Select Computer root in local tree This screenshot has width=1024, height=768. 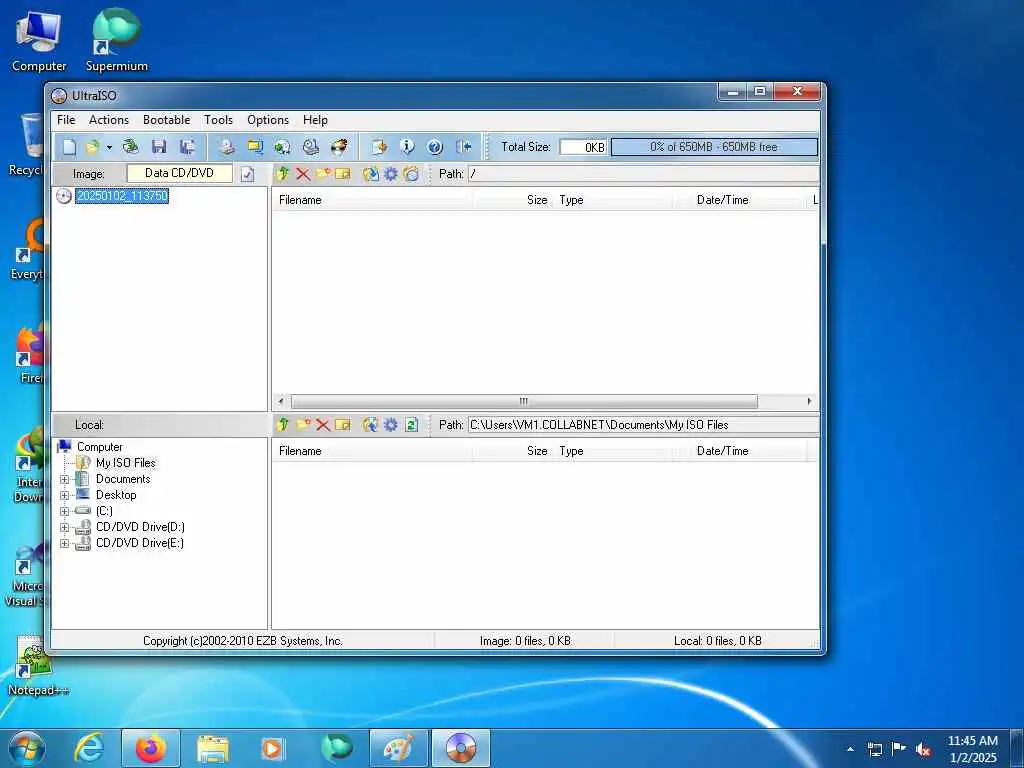pyautogui.click(x=99, y=447)
